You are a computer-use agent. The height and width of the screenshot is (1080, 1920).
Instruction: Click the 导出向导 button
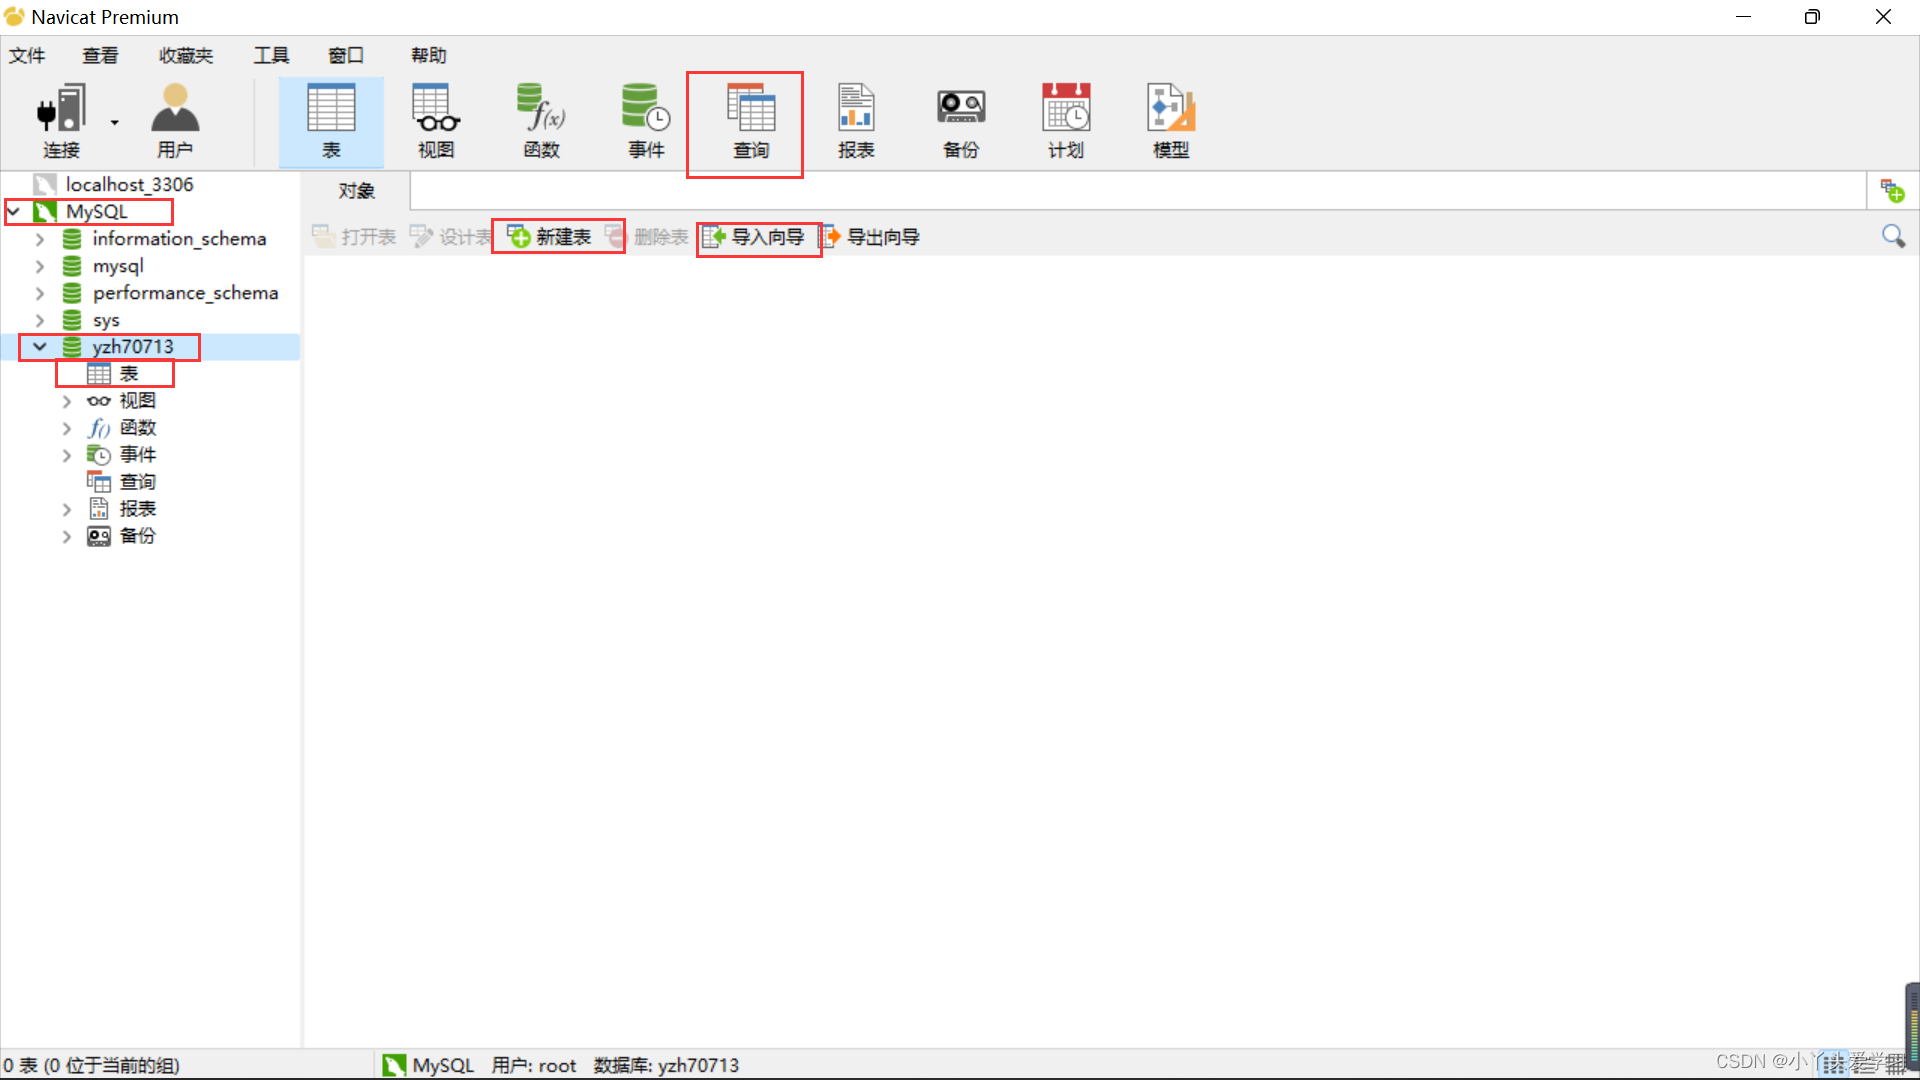[x=870, y=237]
